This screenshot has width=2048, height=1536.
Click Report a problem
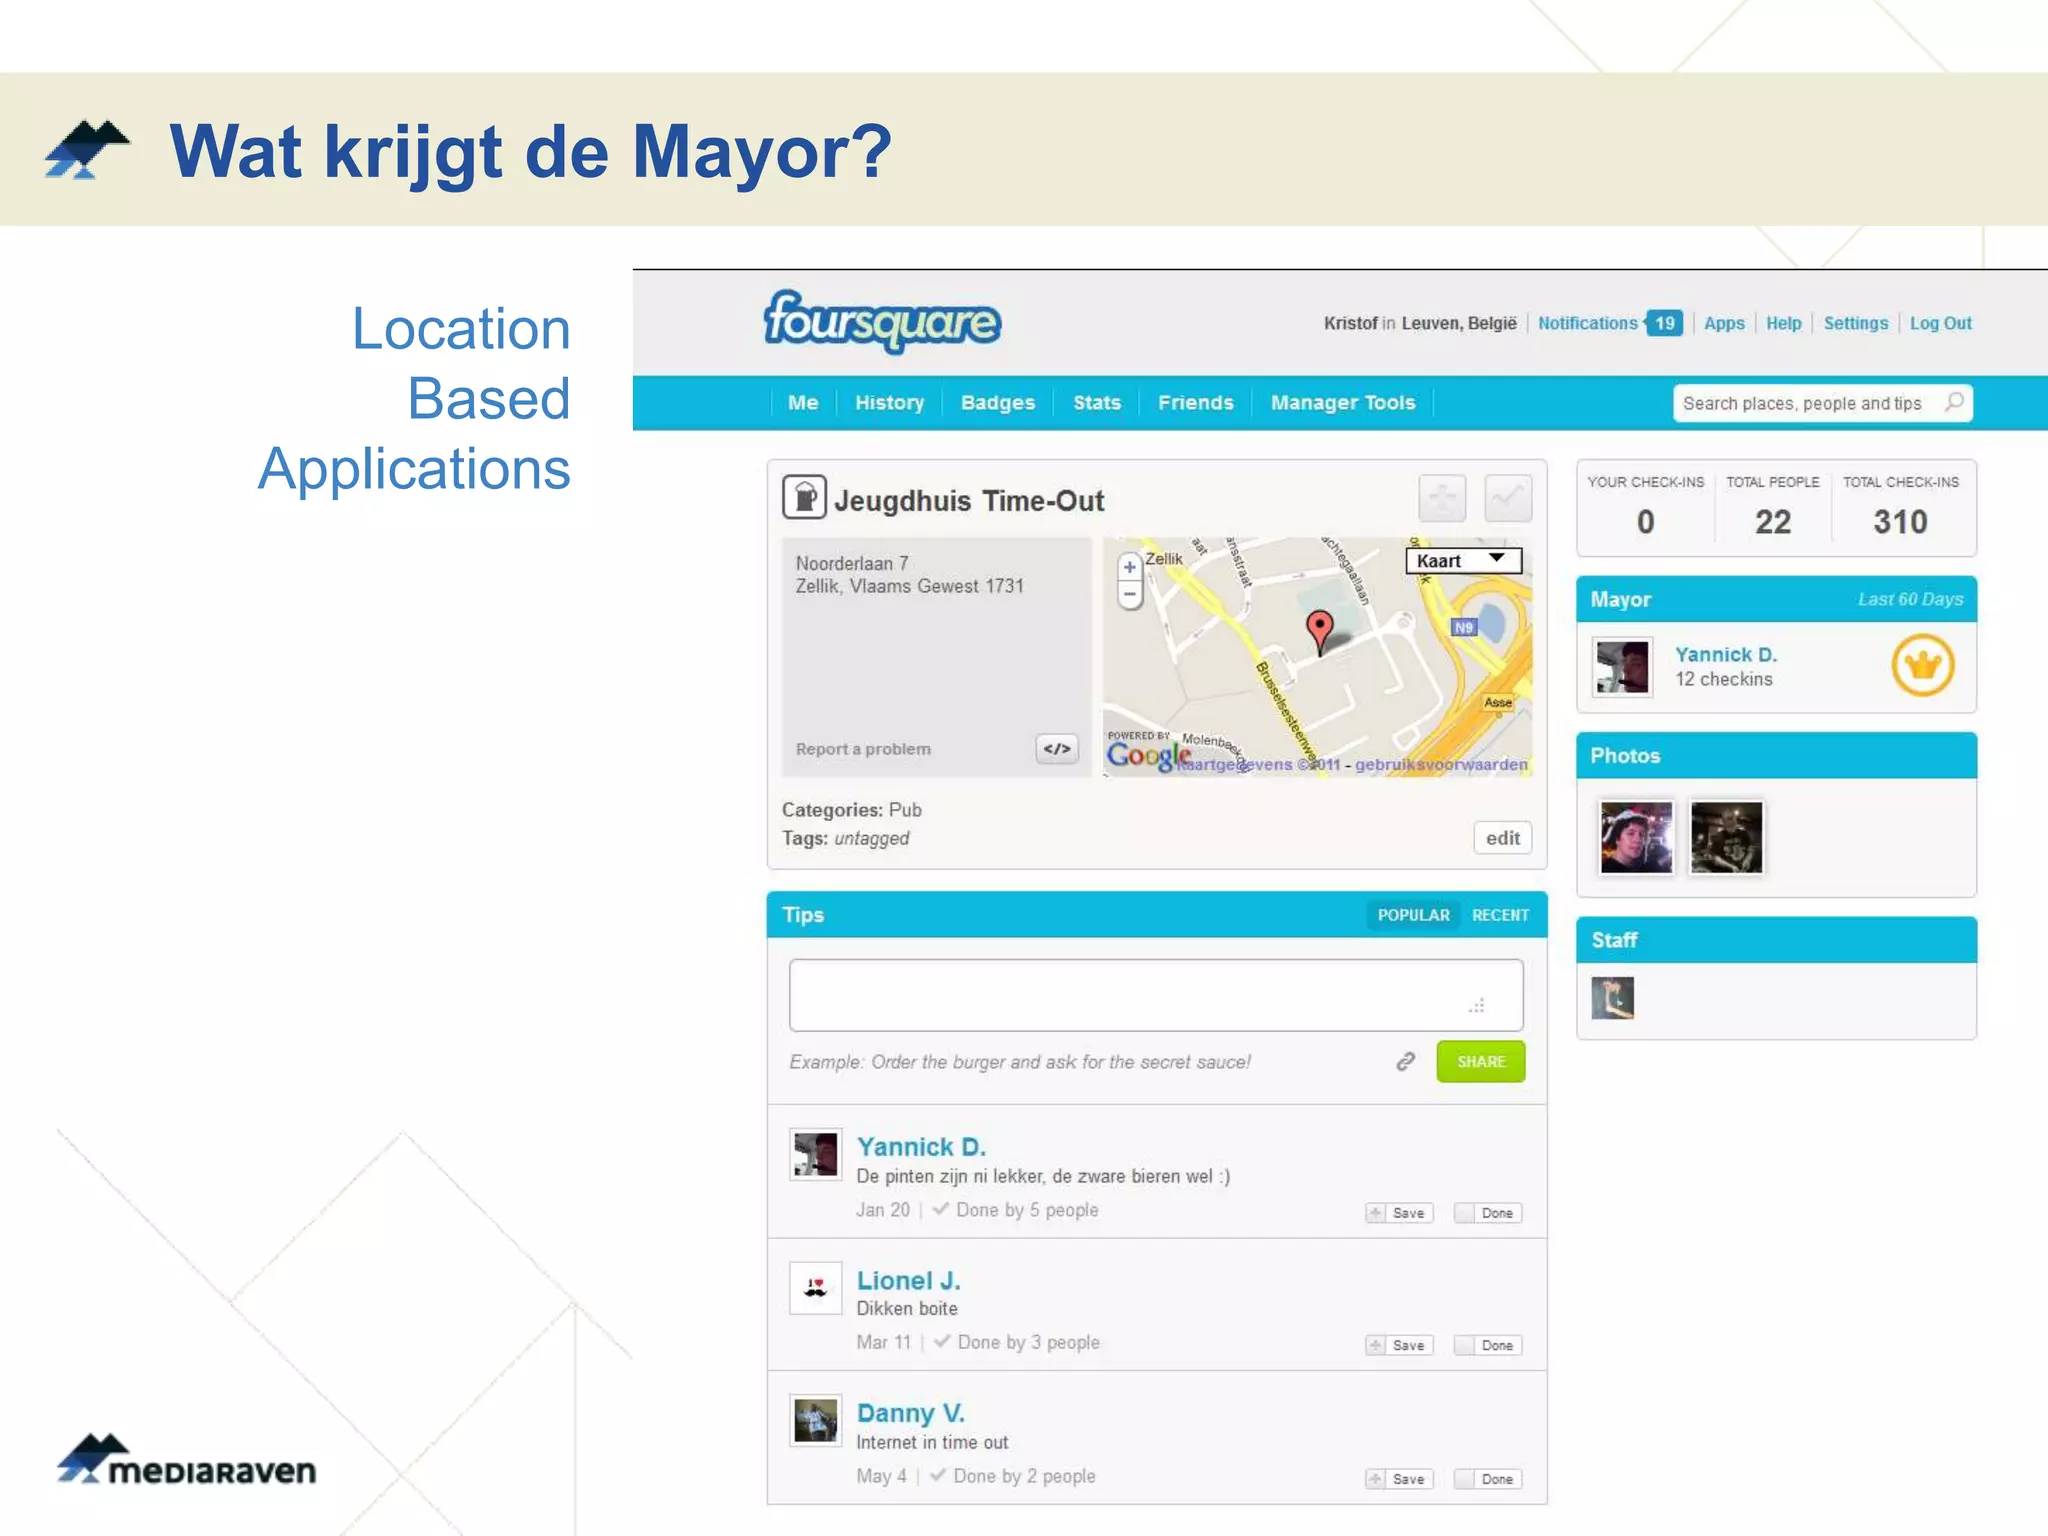863,749
